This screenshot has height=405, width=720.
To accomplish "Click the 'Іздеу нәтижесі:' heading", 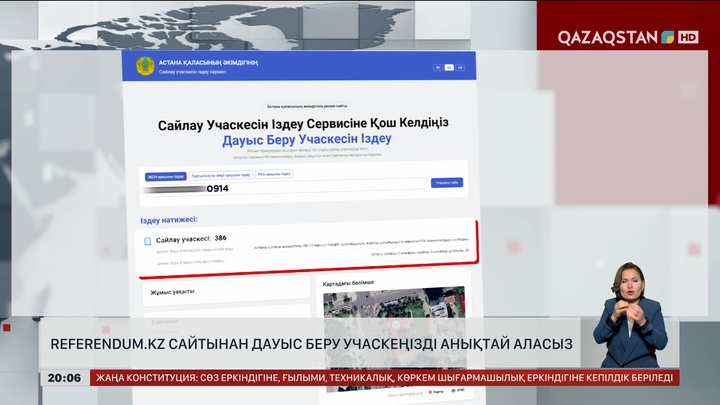I will tap(169, 220).
